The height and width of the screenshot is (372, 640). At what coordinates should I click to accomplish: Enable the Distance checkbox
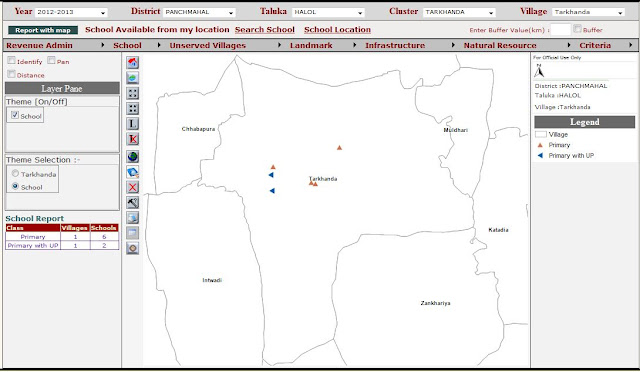pyautogui.click(x=11, y=74)
